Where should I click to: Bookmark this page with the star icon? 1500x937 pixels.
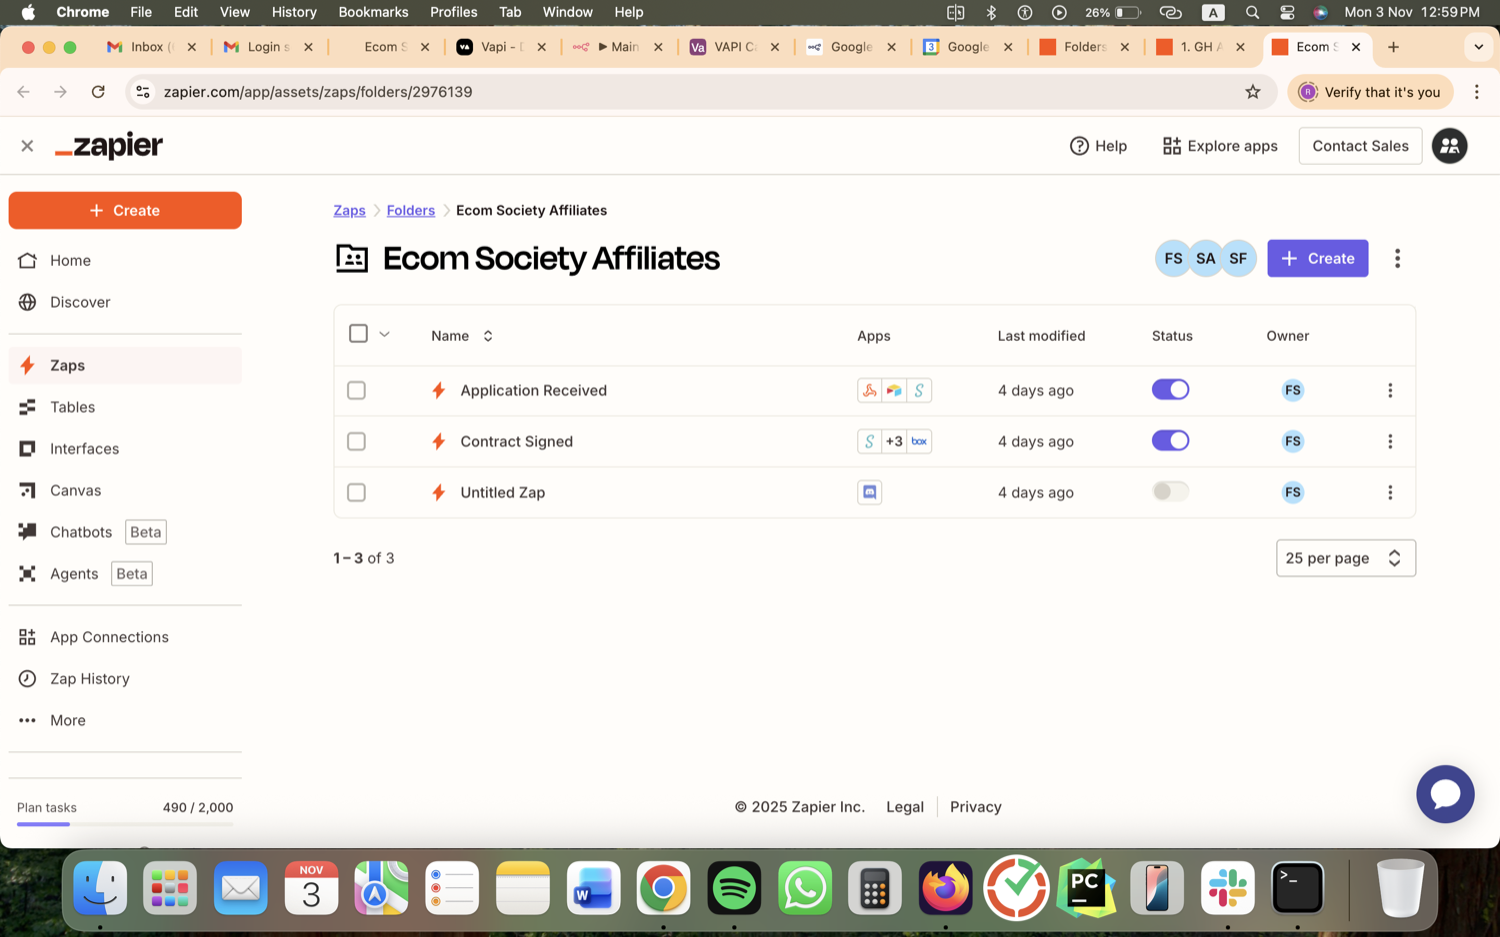(x=1253, y=92)
